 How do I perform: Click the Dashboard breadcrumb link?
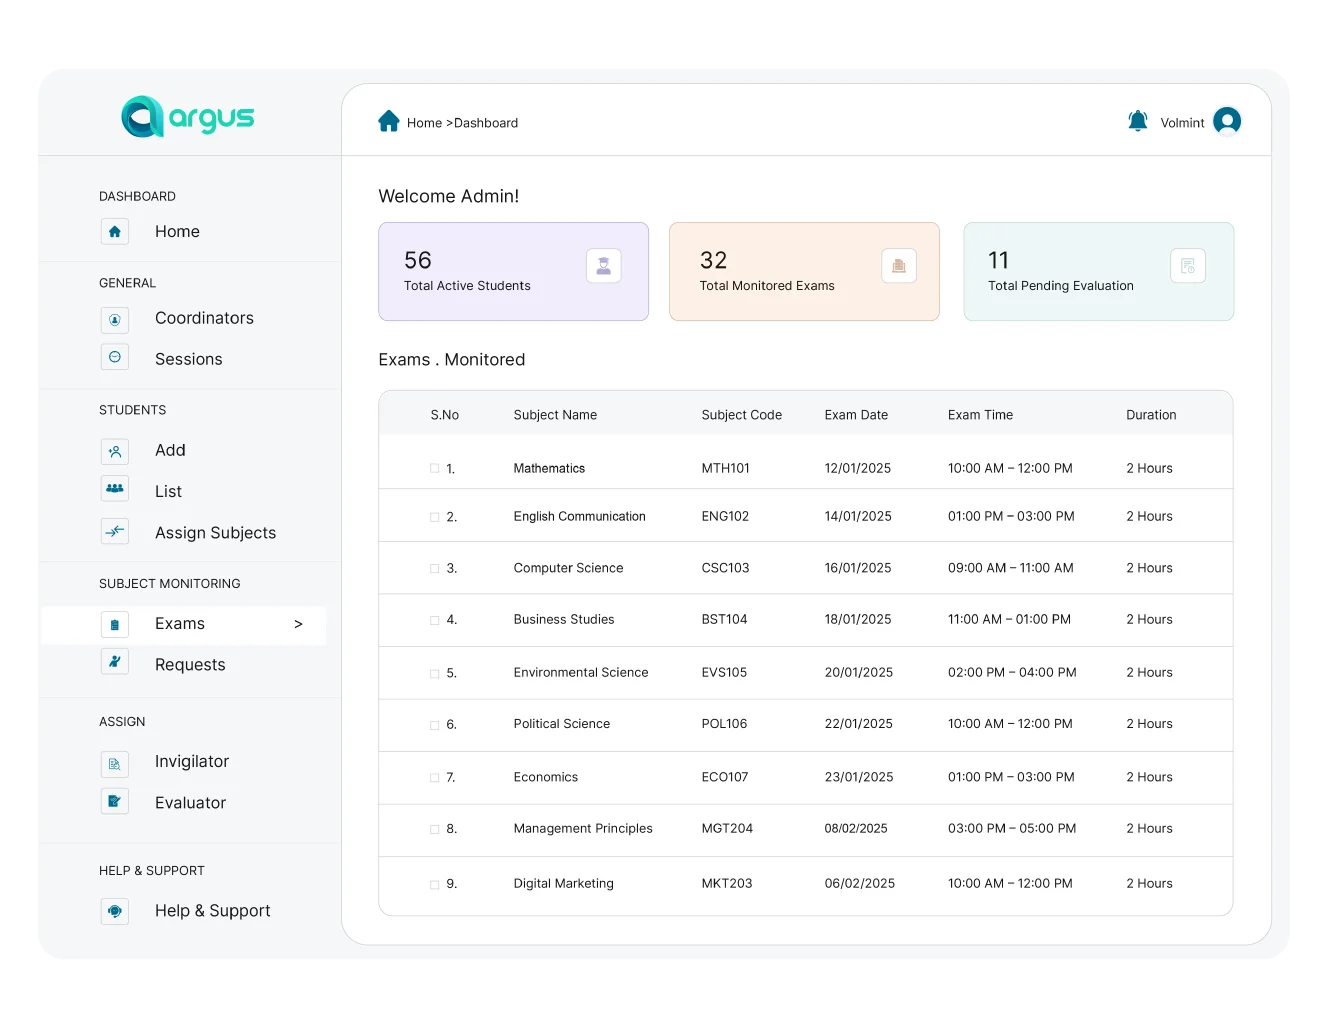coord(486,123)
